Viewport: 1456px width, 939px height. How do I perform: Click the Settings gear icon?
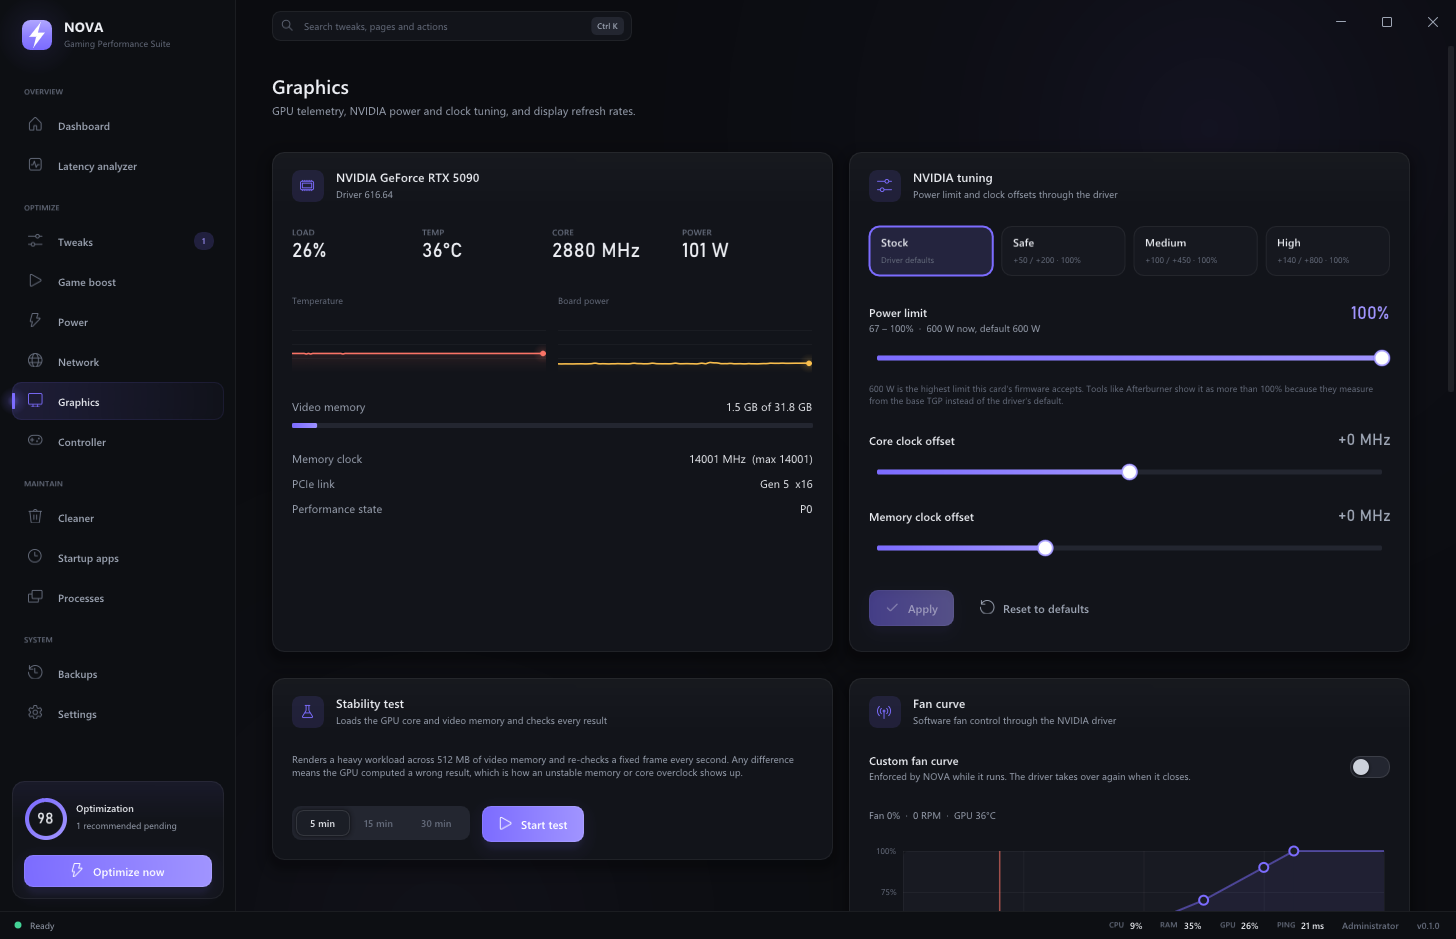(x=35, y=713)
